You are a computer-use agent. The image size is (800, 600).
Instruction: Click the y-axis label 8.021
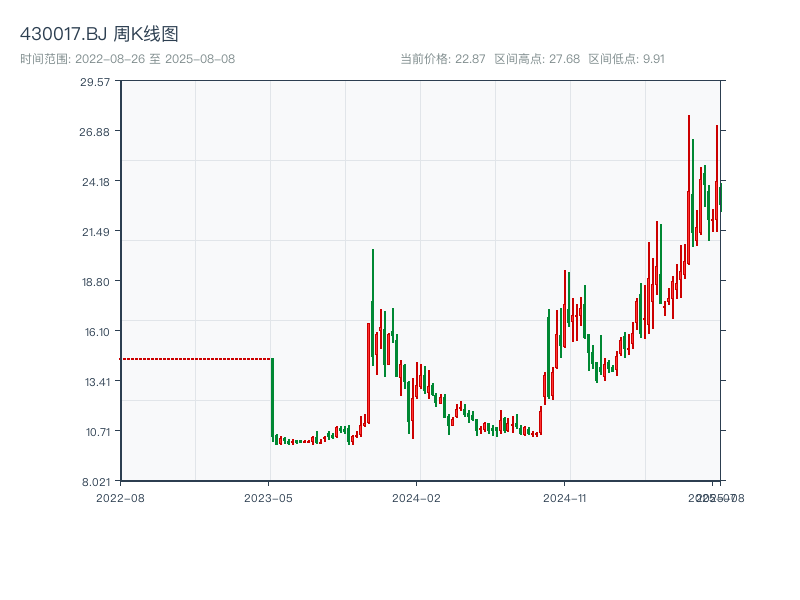[x=96, y=482]
